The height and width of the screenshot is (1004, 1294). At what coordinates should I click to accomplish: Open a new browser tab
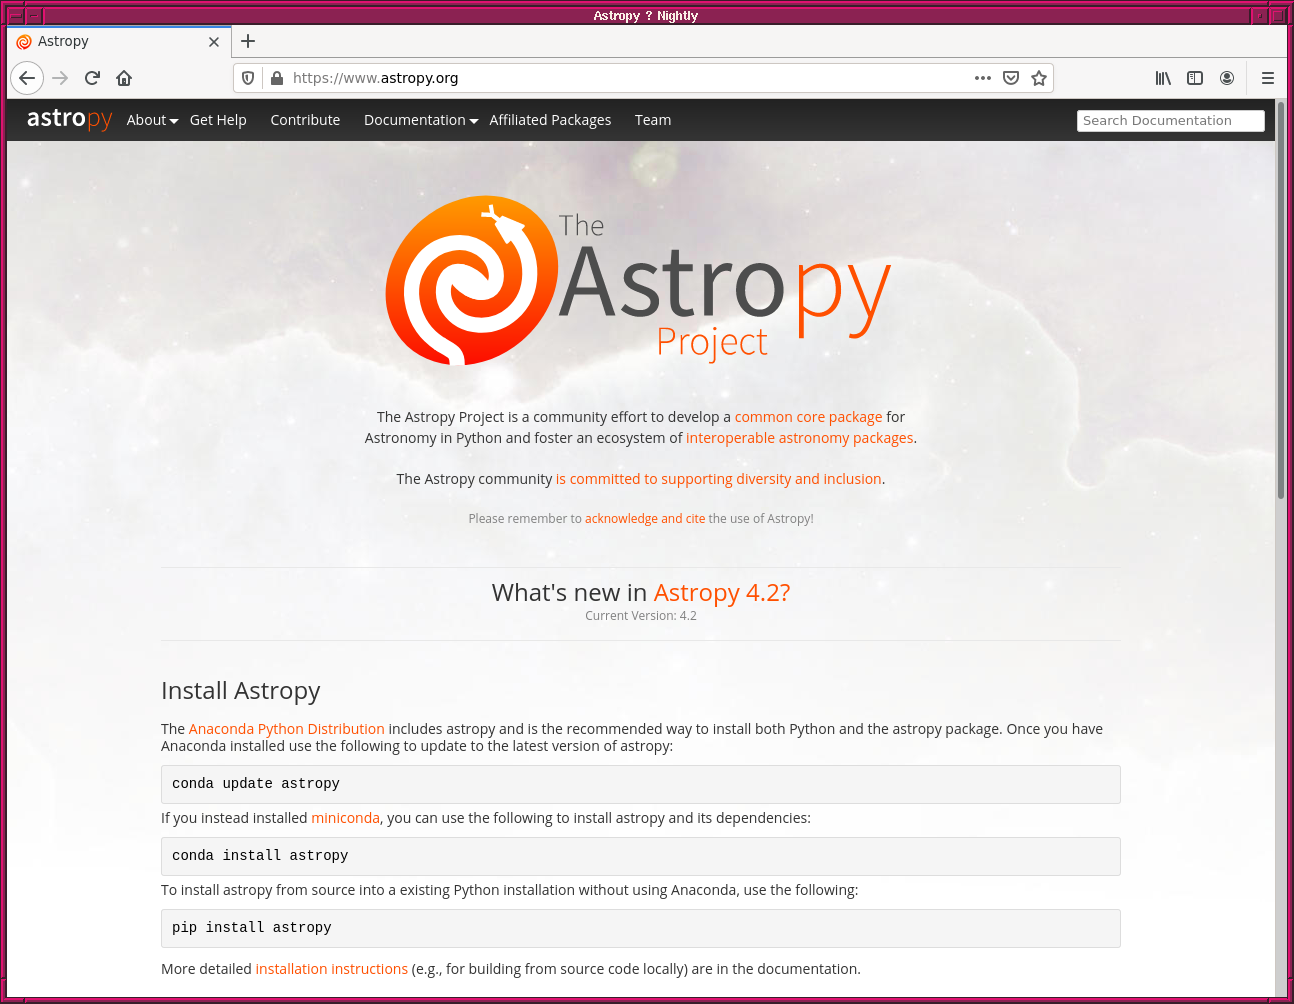248,41
